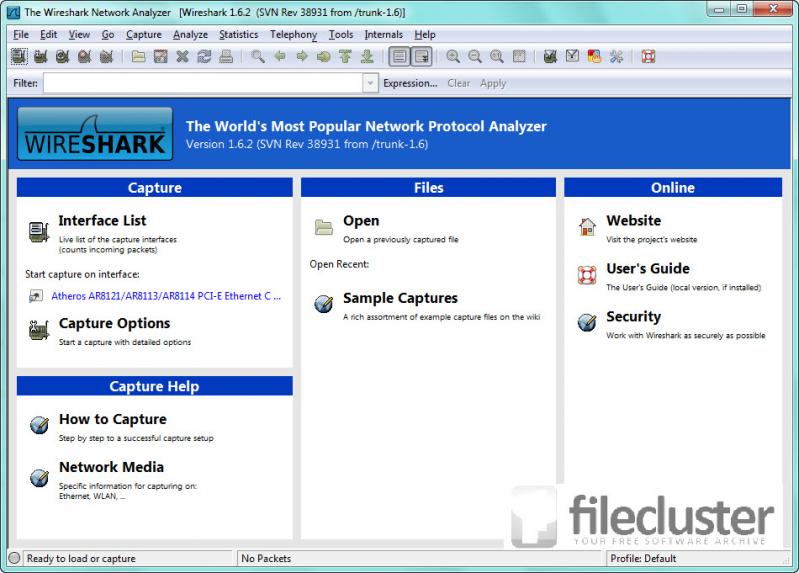
Task: Click the Find packet magnifier icon
Action: point(258,56)
